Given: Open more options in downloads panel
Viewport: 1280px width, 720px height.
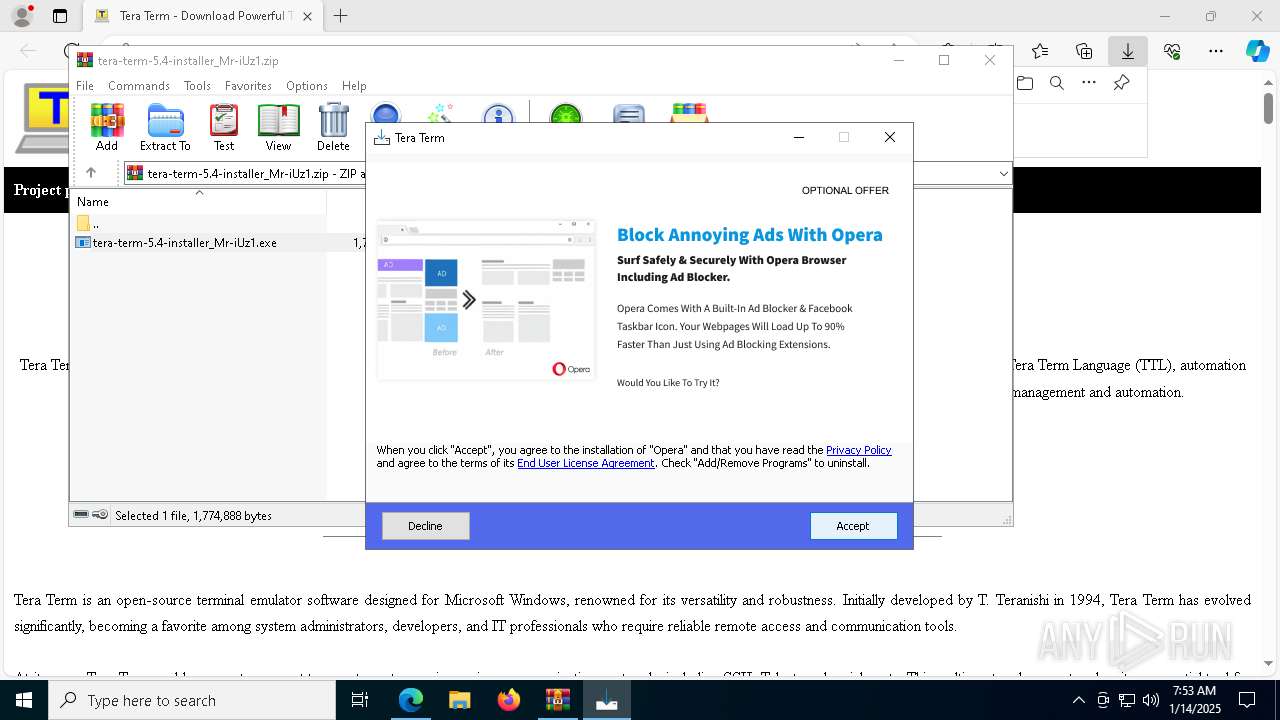Looking at the screenshot, I should tap(1089, 83).
